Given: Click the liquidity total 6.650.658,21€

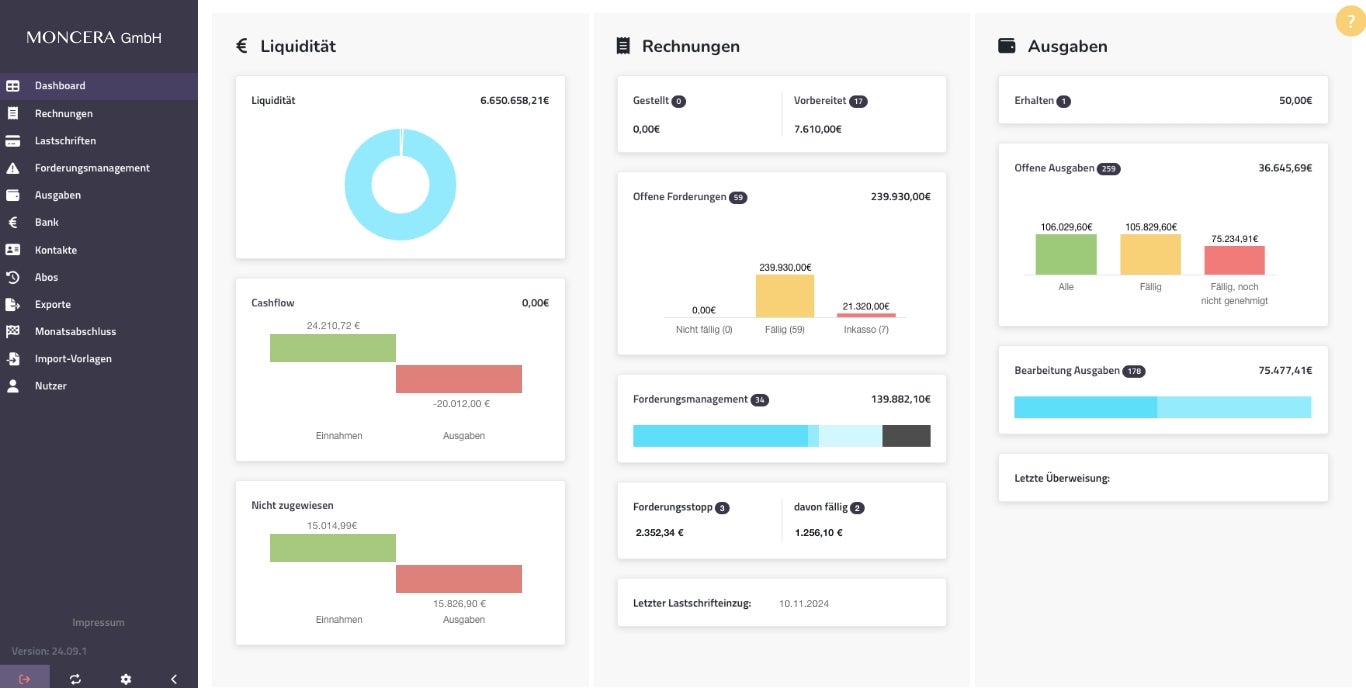Looking at the screenshot, I should click(x=514, y=100).
